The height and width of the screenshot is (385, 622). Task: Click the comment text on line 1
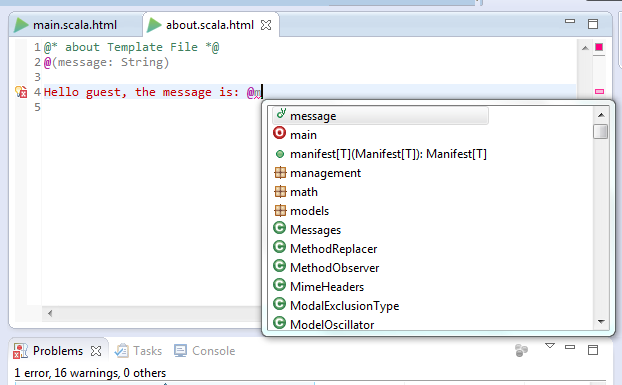click(x=131, y=47)
